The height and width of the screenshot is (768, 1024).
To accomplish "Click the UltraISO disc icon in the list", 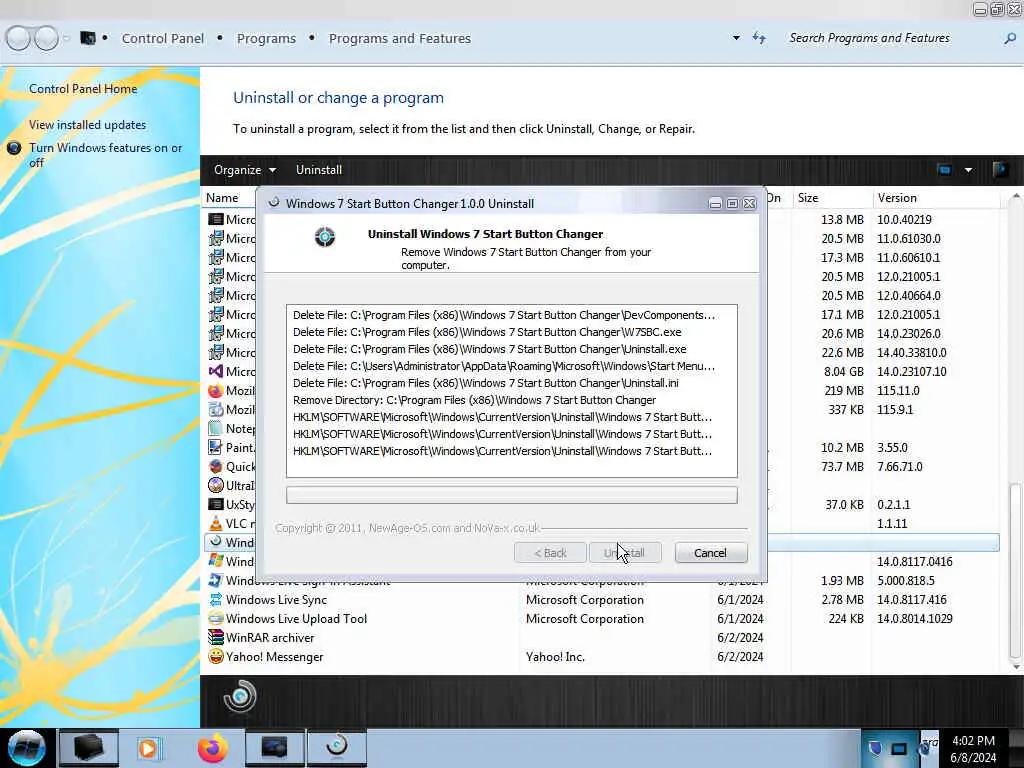I will point(216,485).
